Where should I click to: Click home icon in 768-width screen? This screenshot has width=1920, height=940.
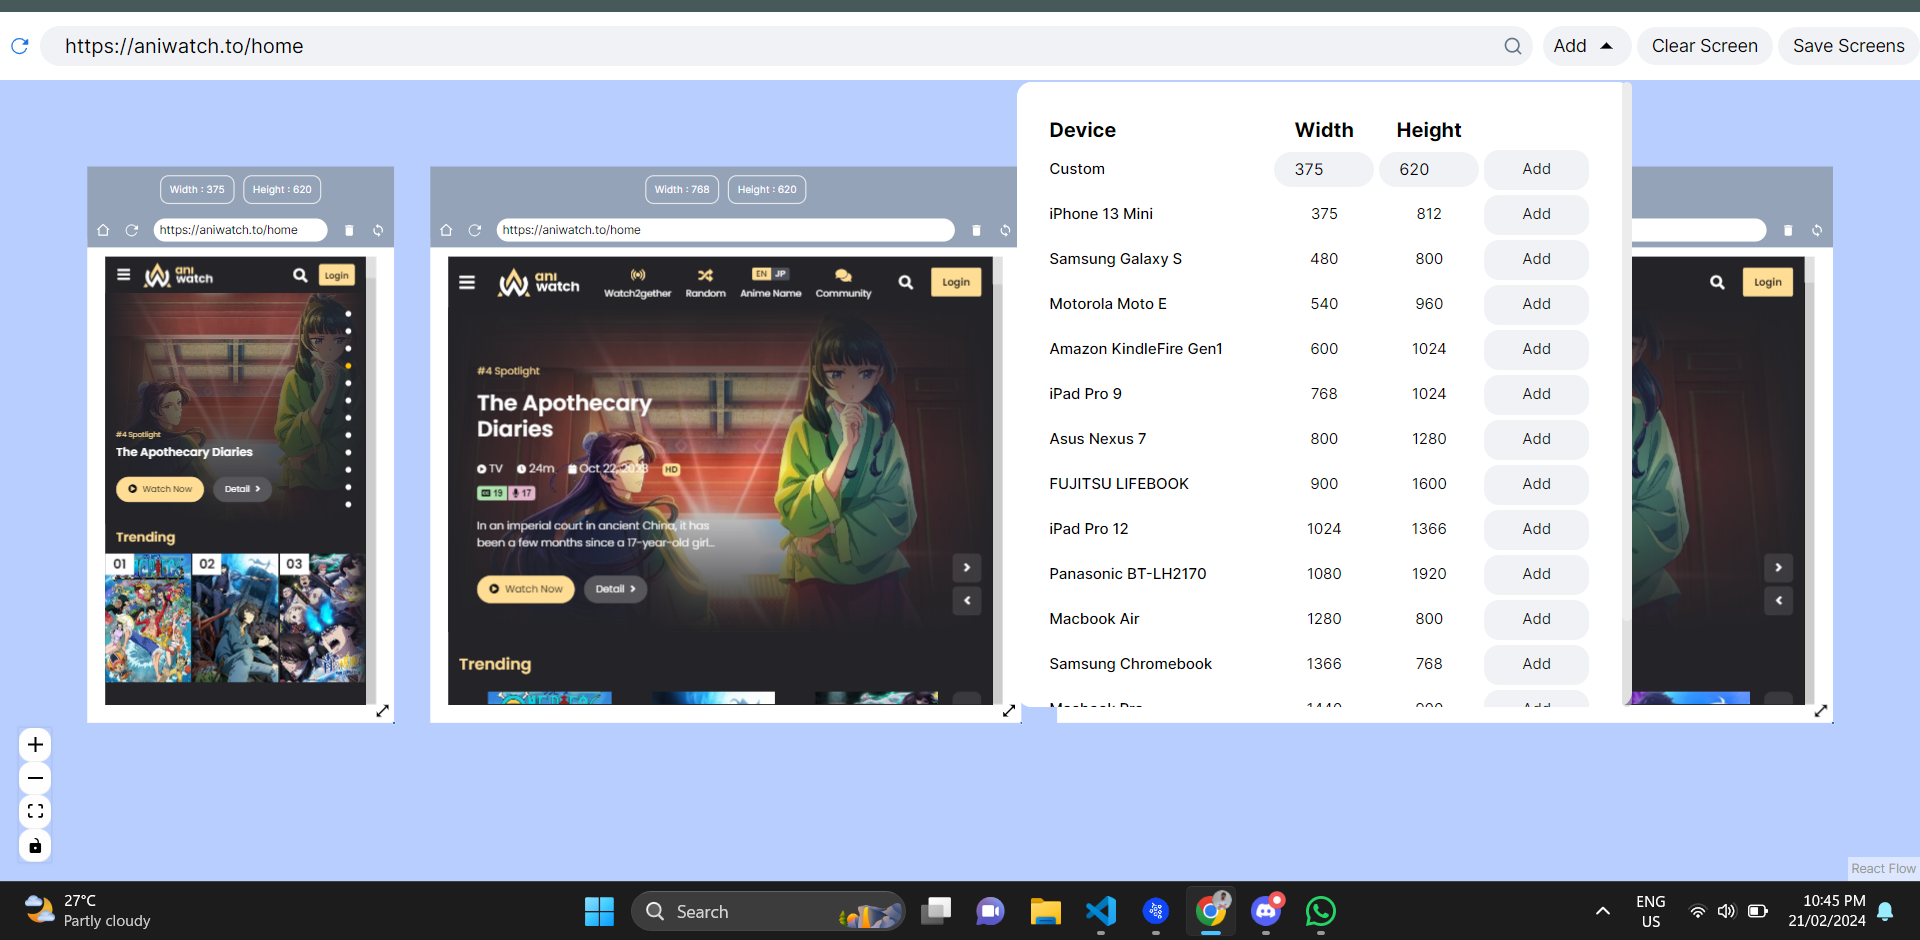446,230
